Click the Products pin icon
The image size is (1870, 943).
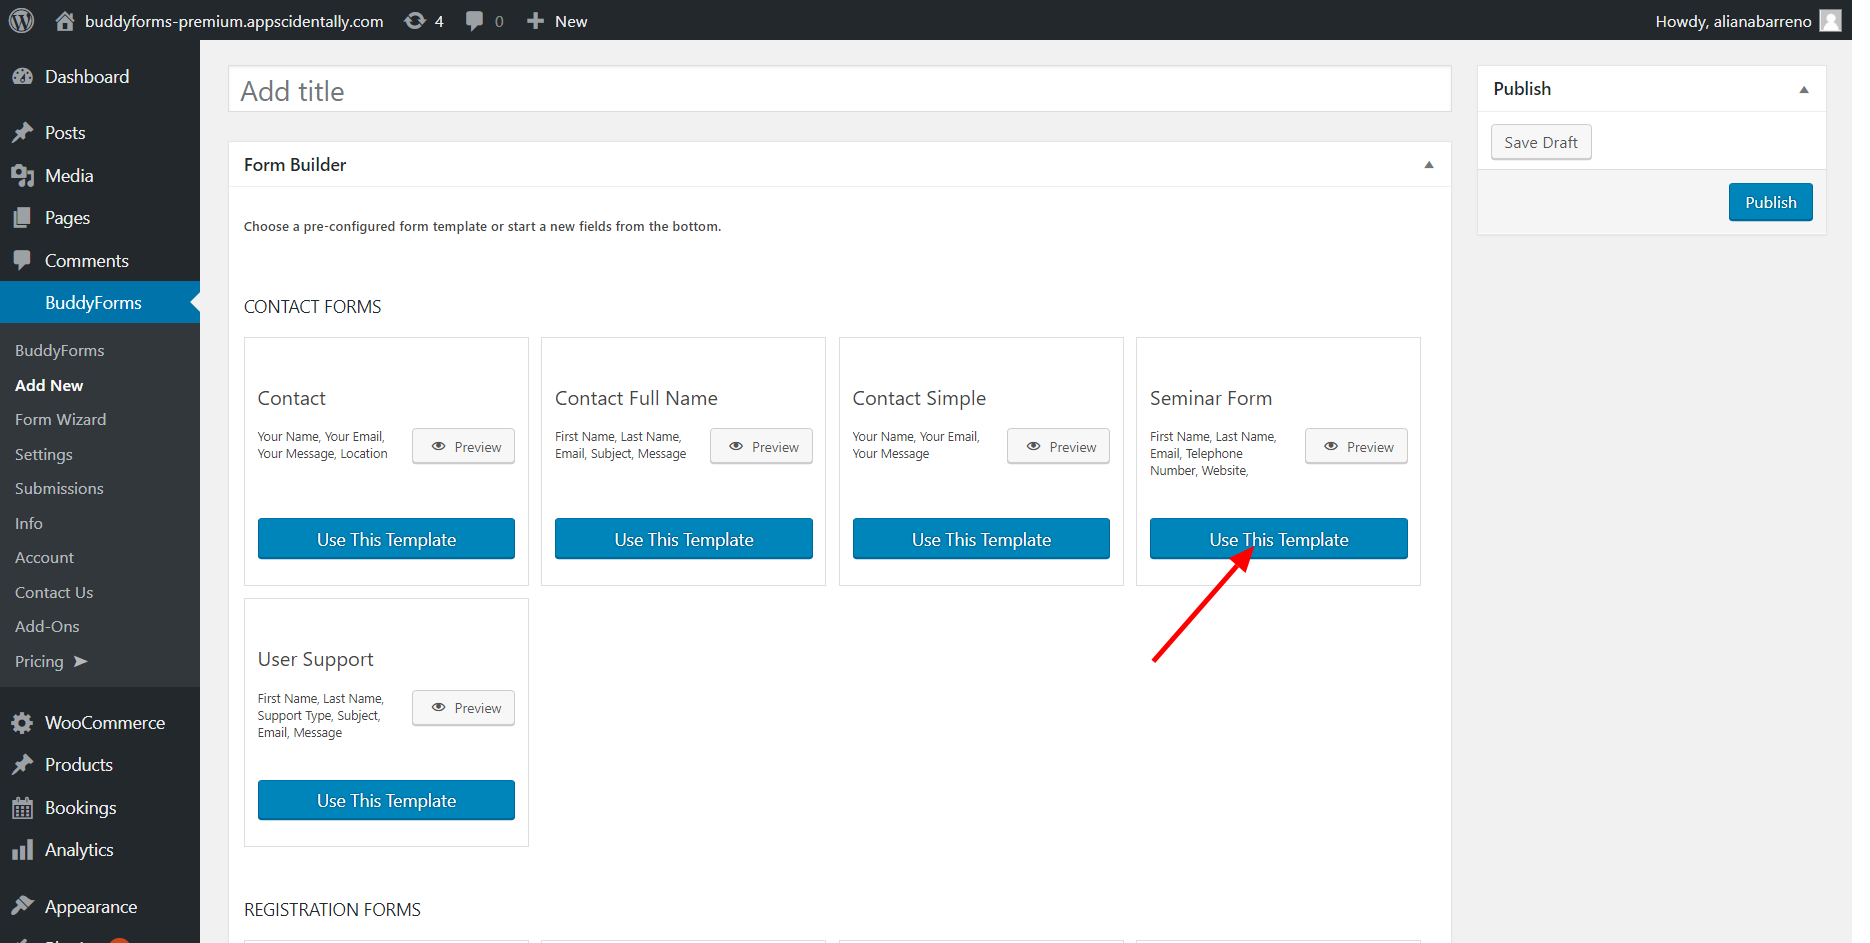click(x=22, y=765)
